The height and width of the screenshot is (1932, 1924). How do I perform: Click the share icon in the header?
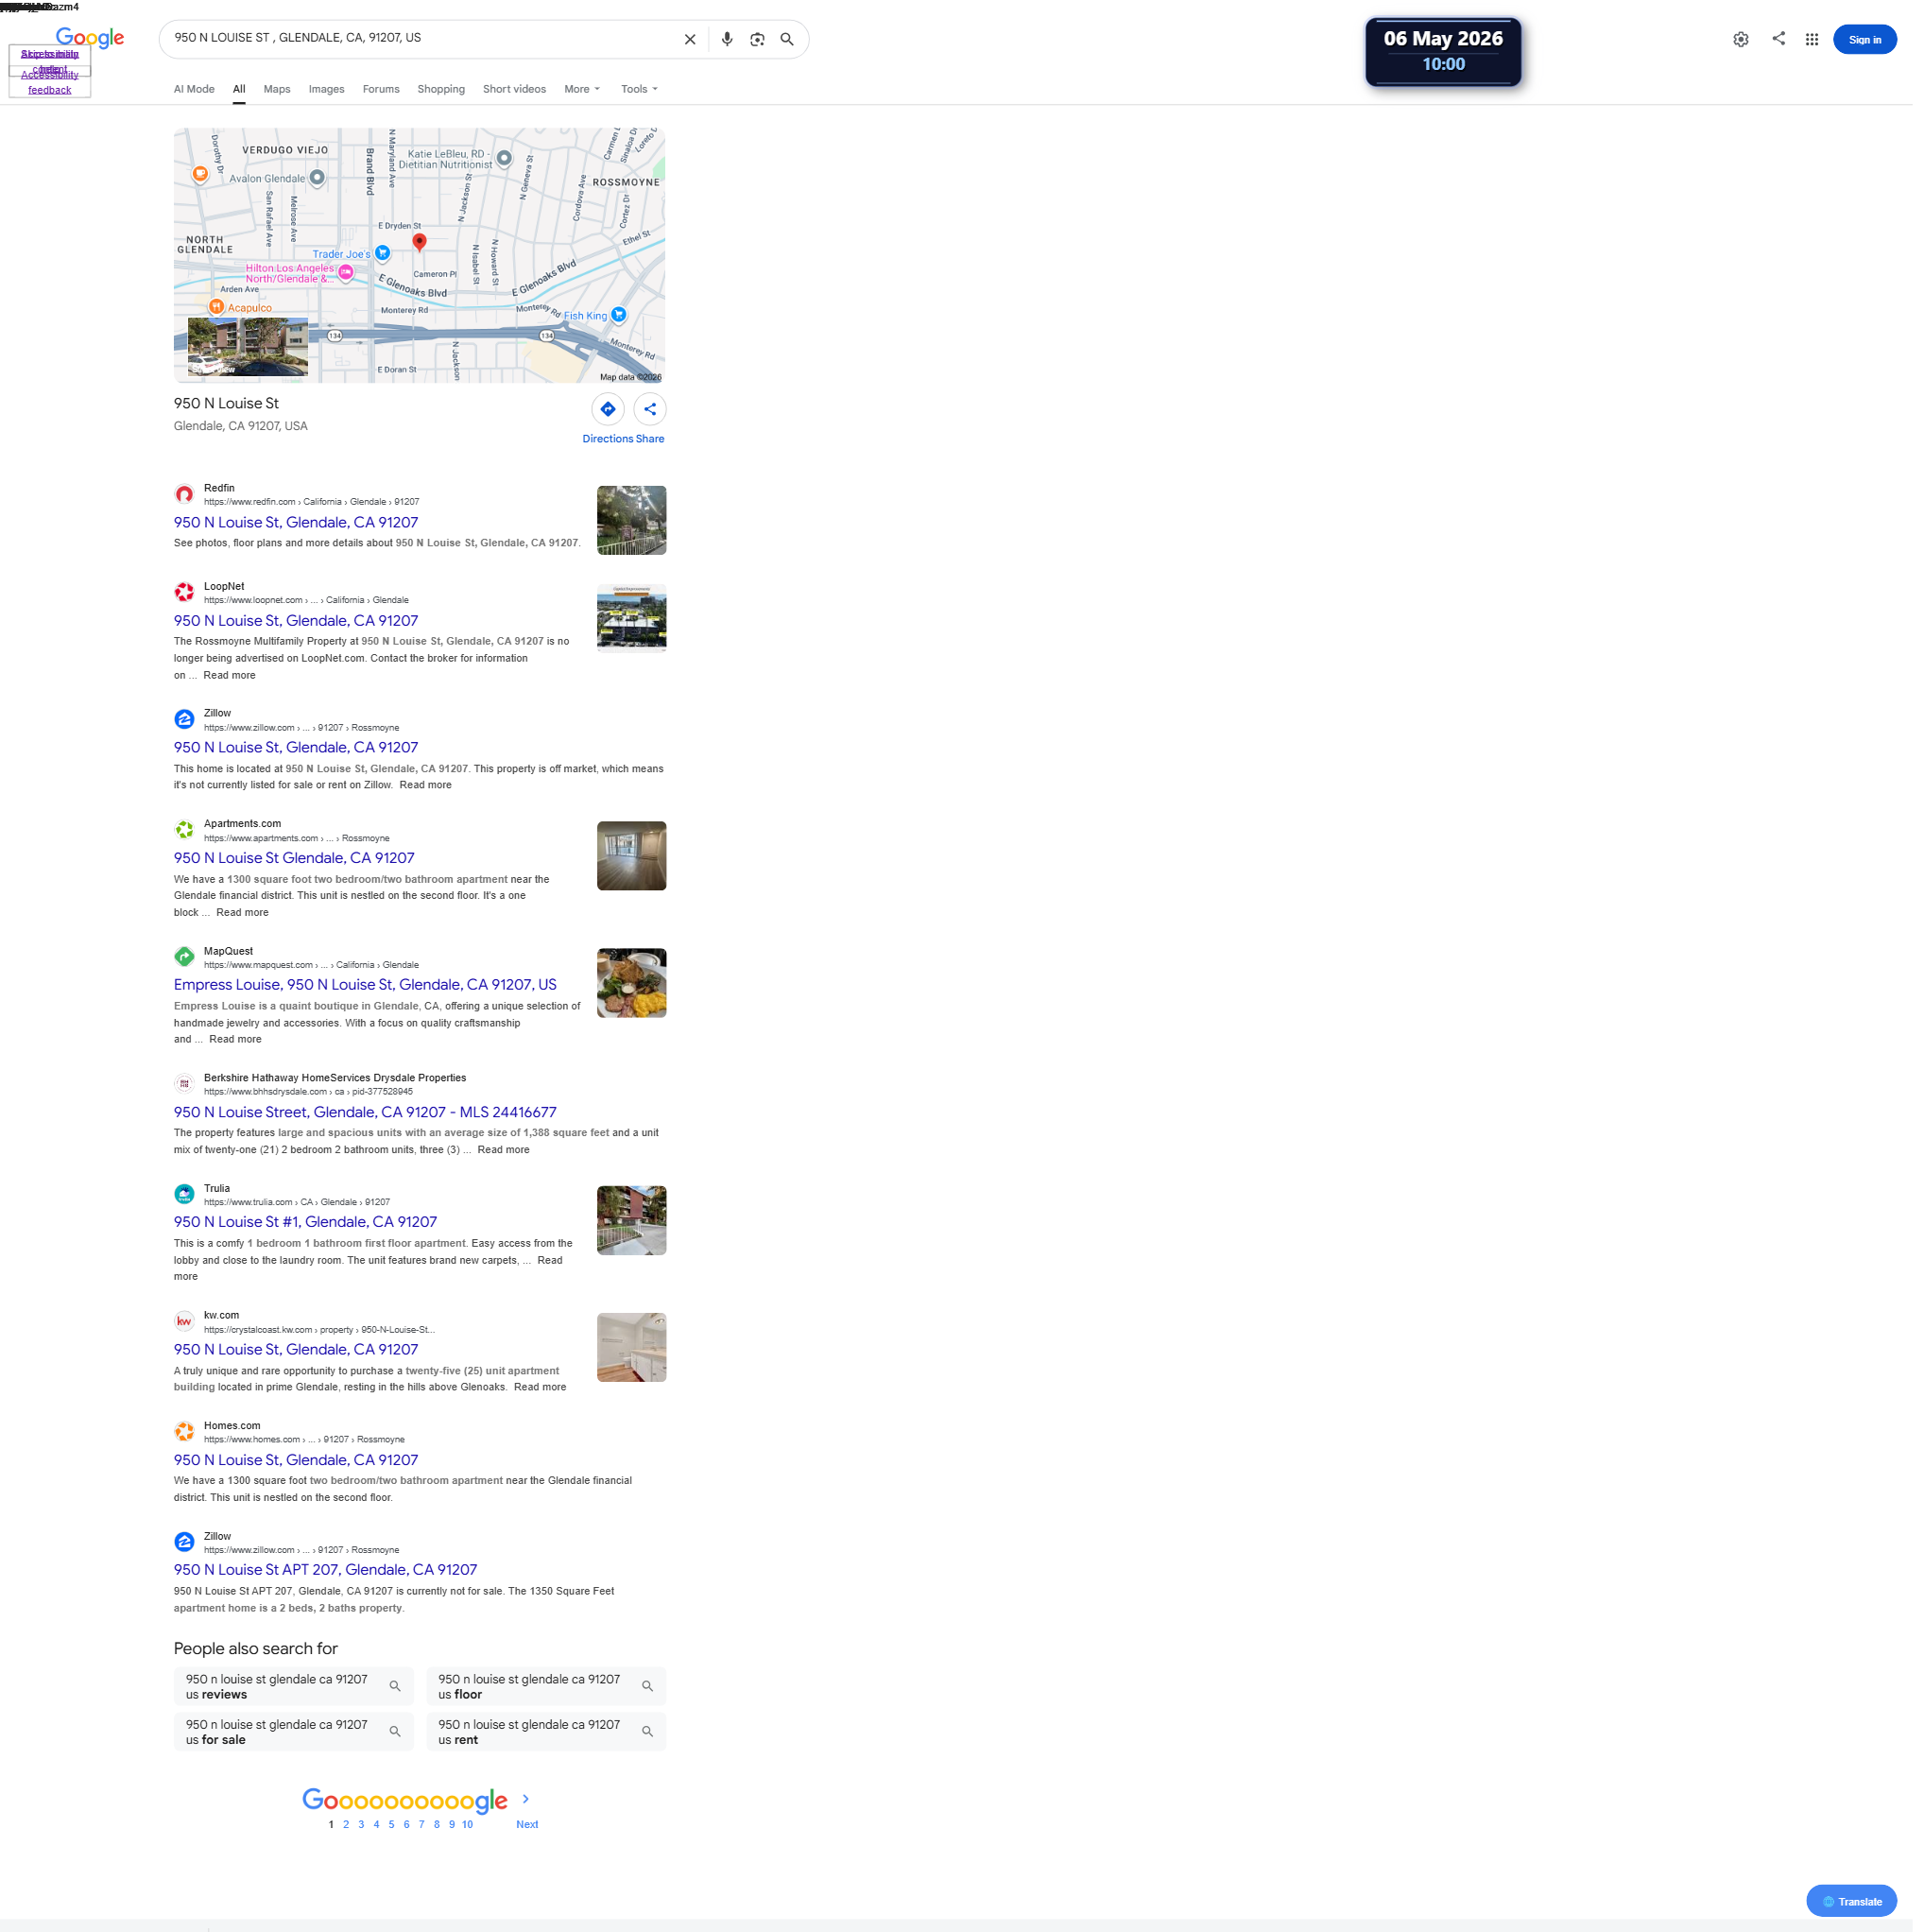[x=1778, y=38]
